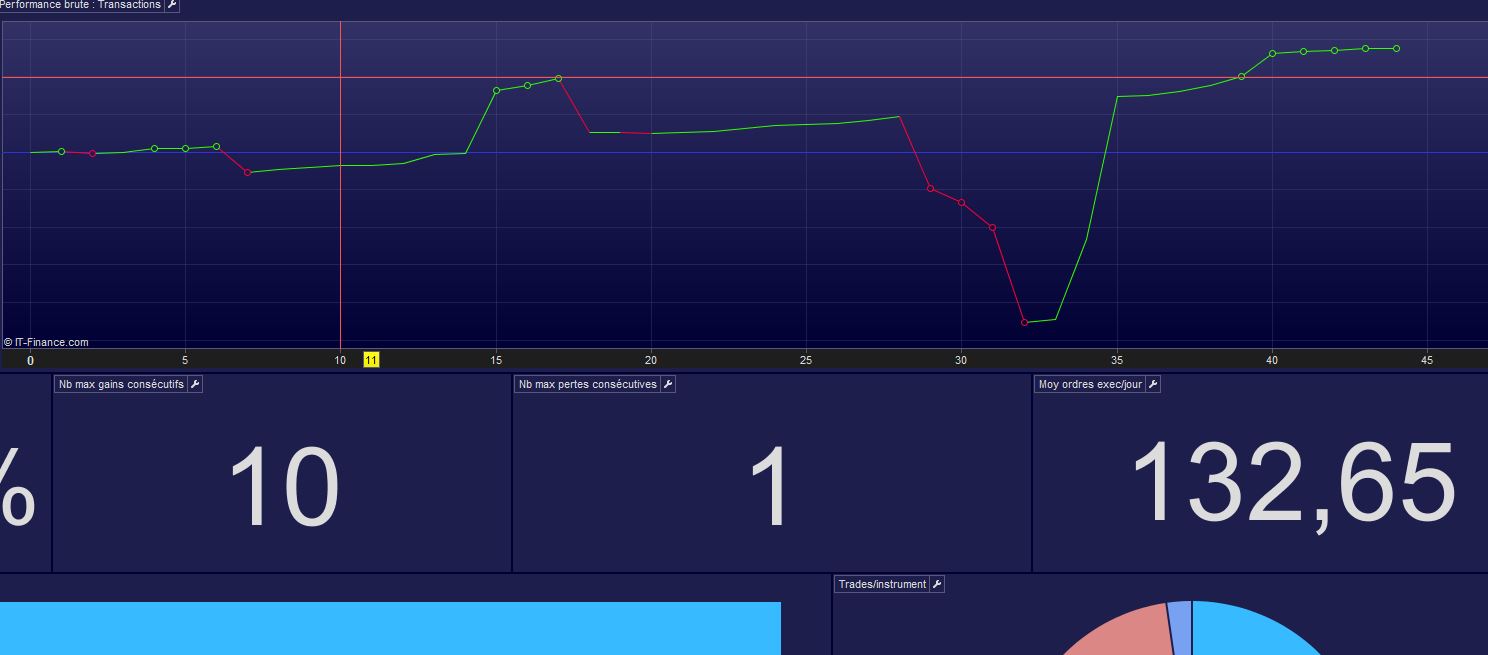The image size is (1488, 655).
Task: Click the green data point at transaction 17
Action: point(558,78)
